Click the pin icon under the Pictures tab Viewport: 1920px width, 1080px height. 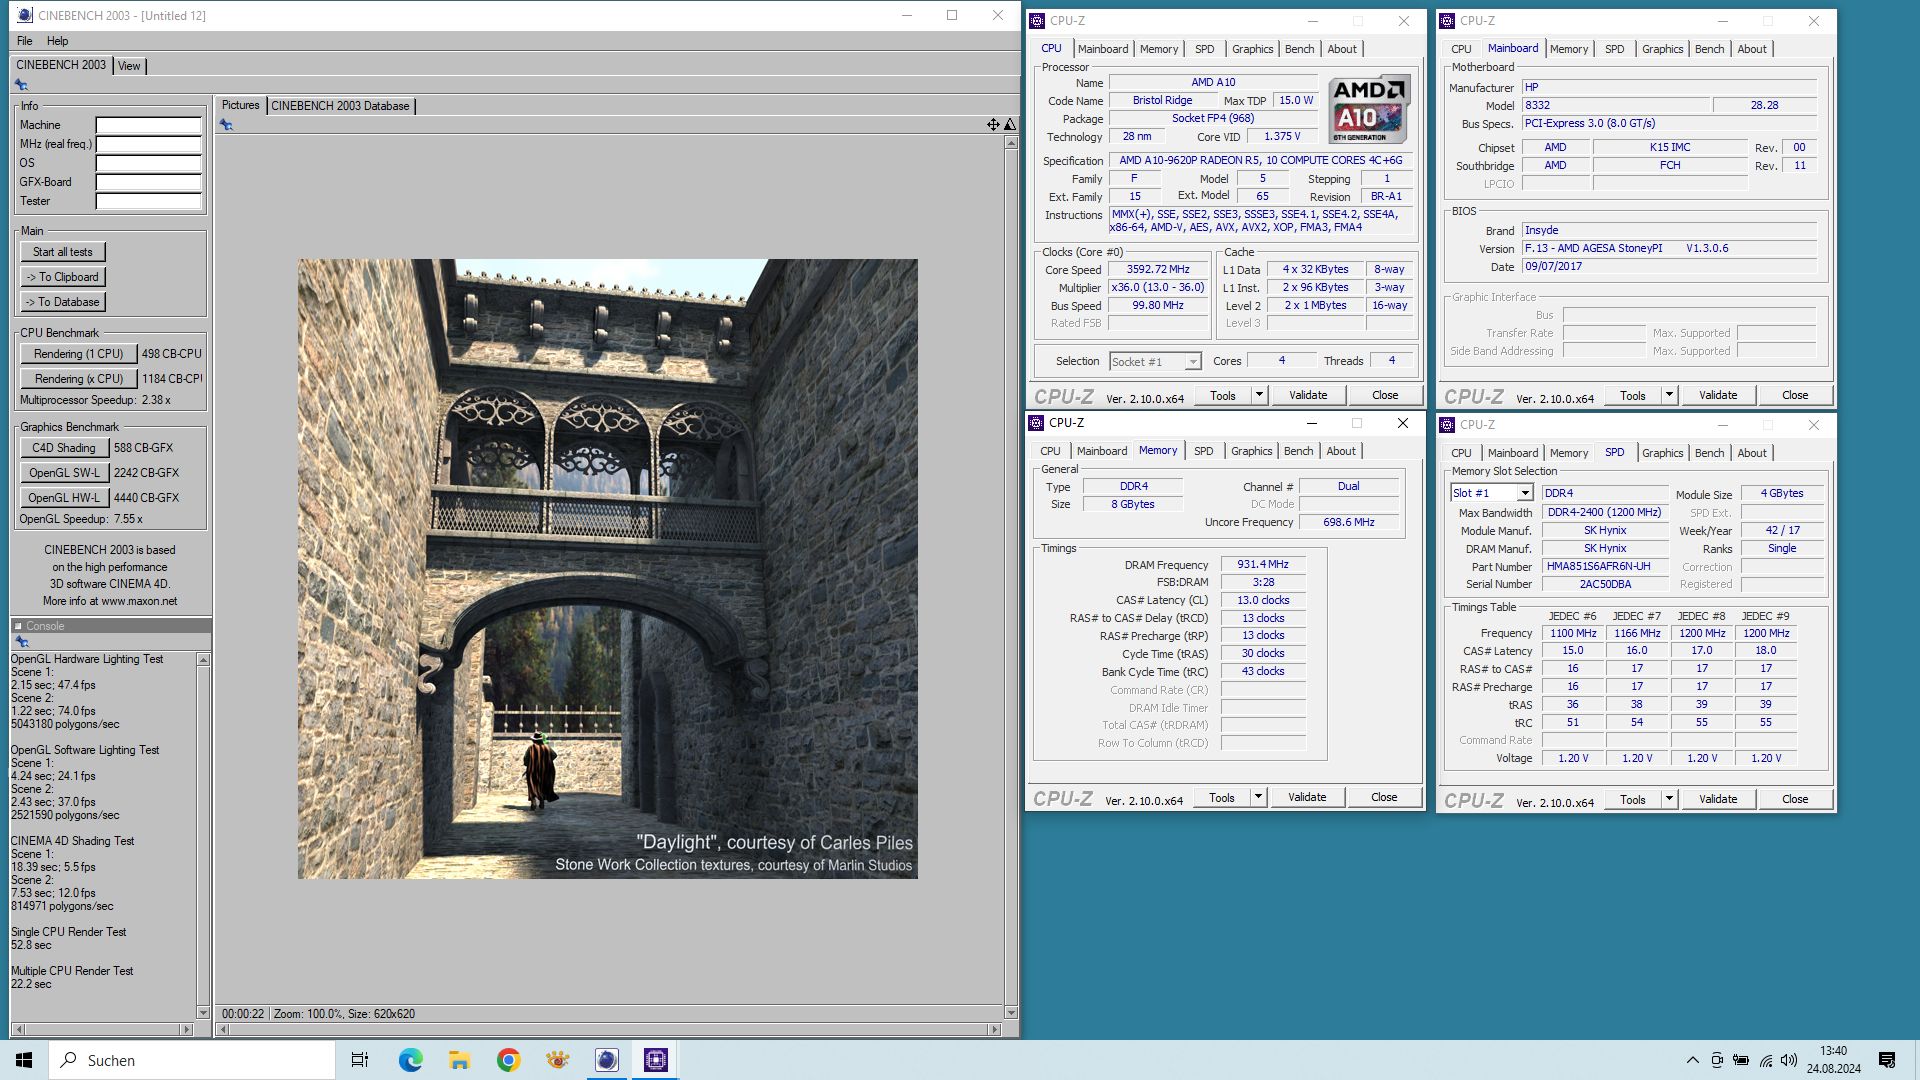226,125
